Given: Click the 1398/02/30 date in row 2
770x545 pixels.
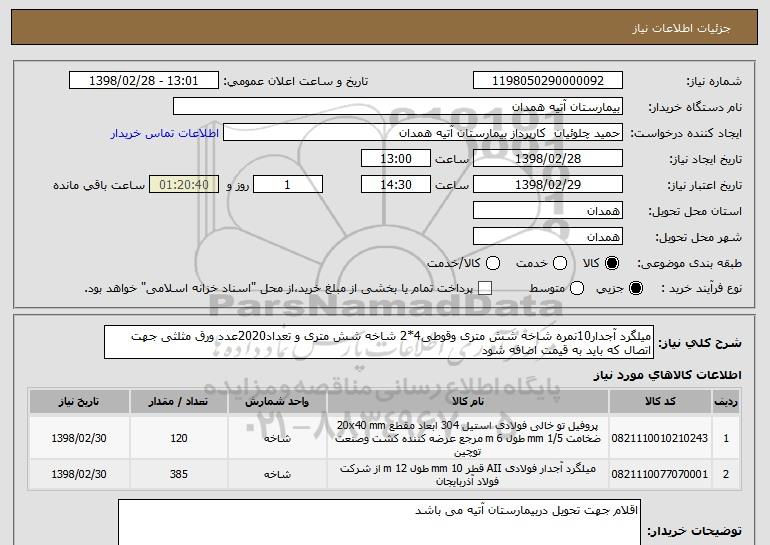Looking at the screenshot, I should pyautogui.click(x=79, y=474).
